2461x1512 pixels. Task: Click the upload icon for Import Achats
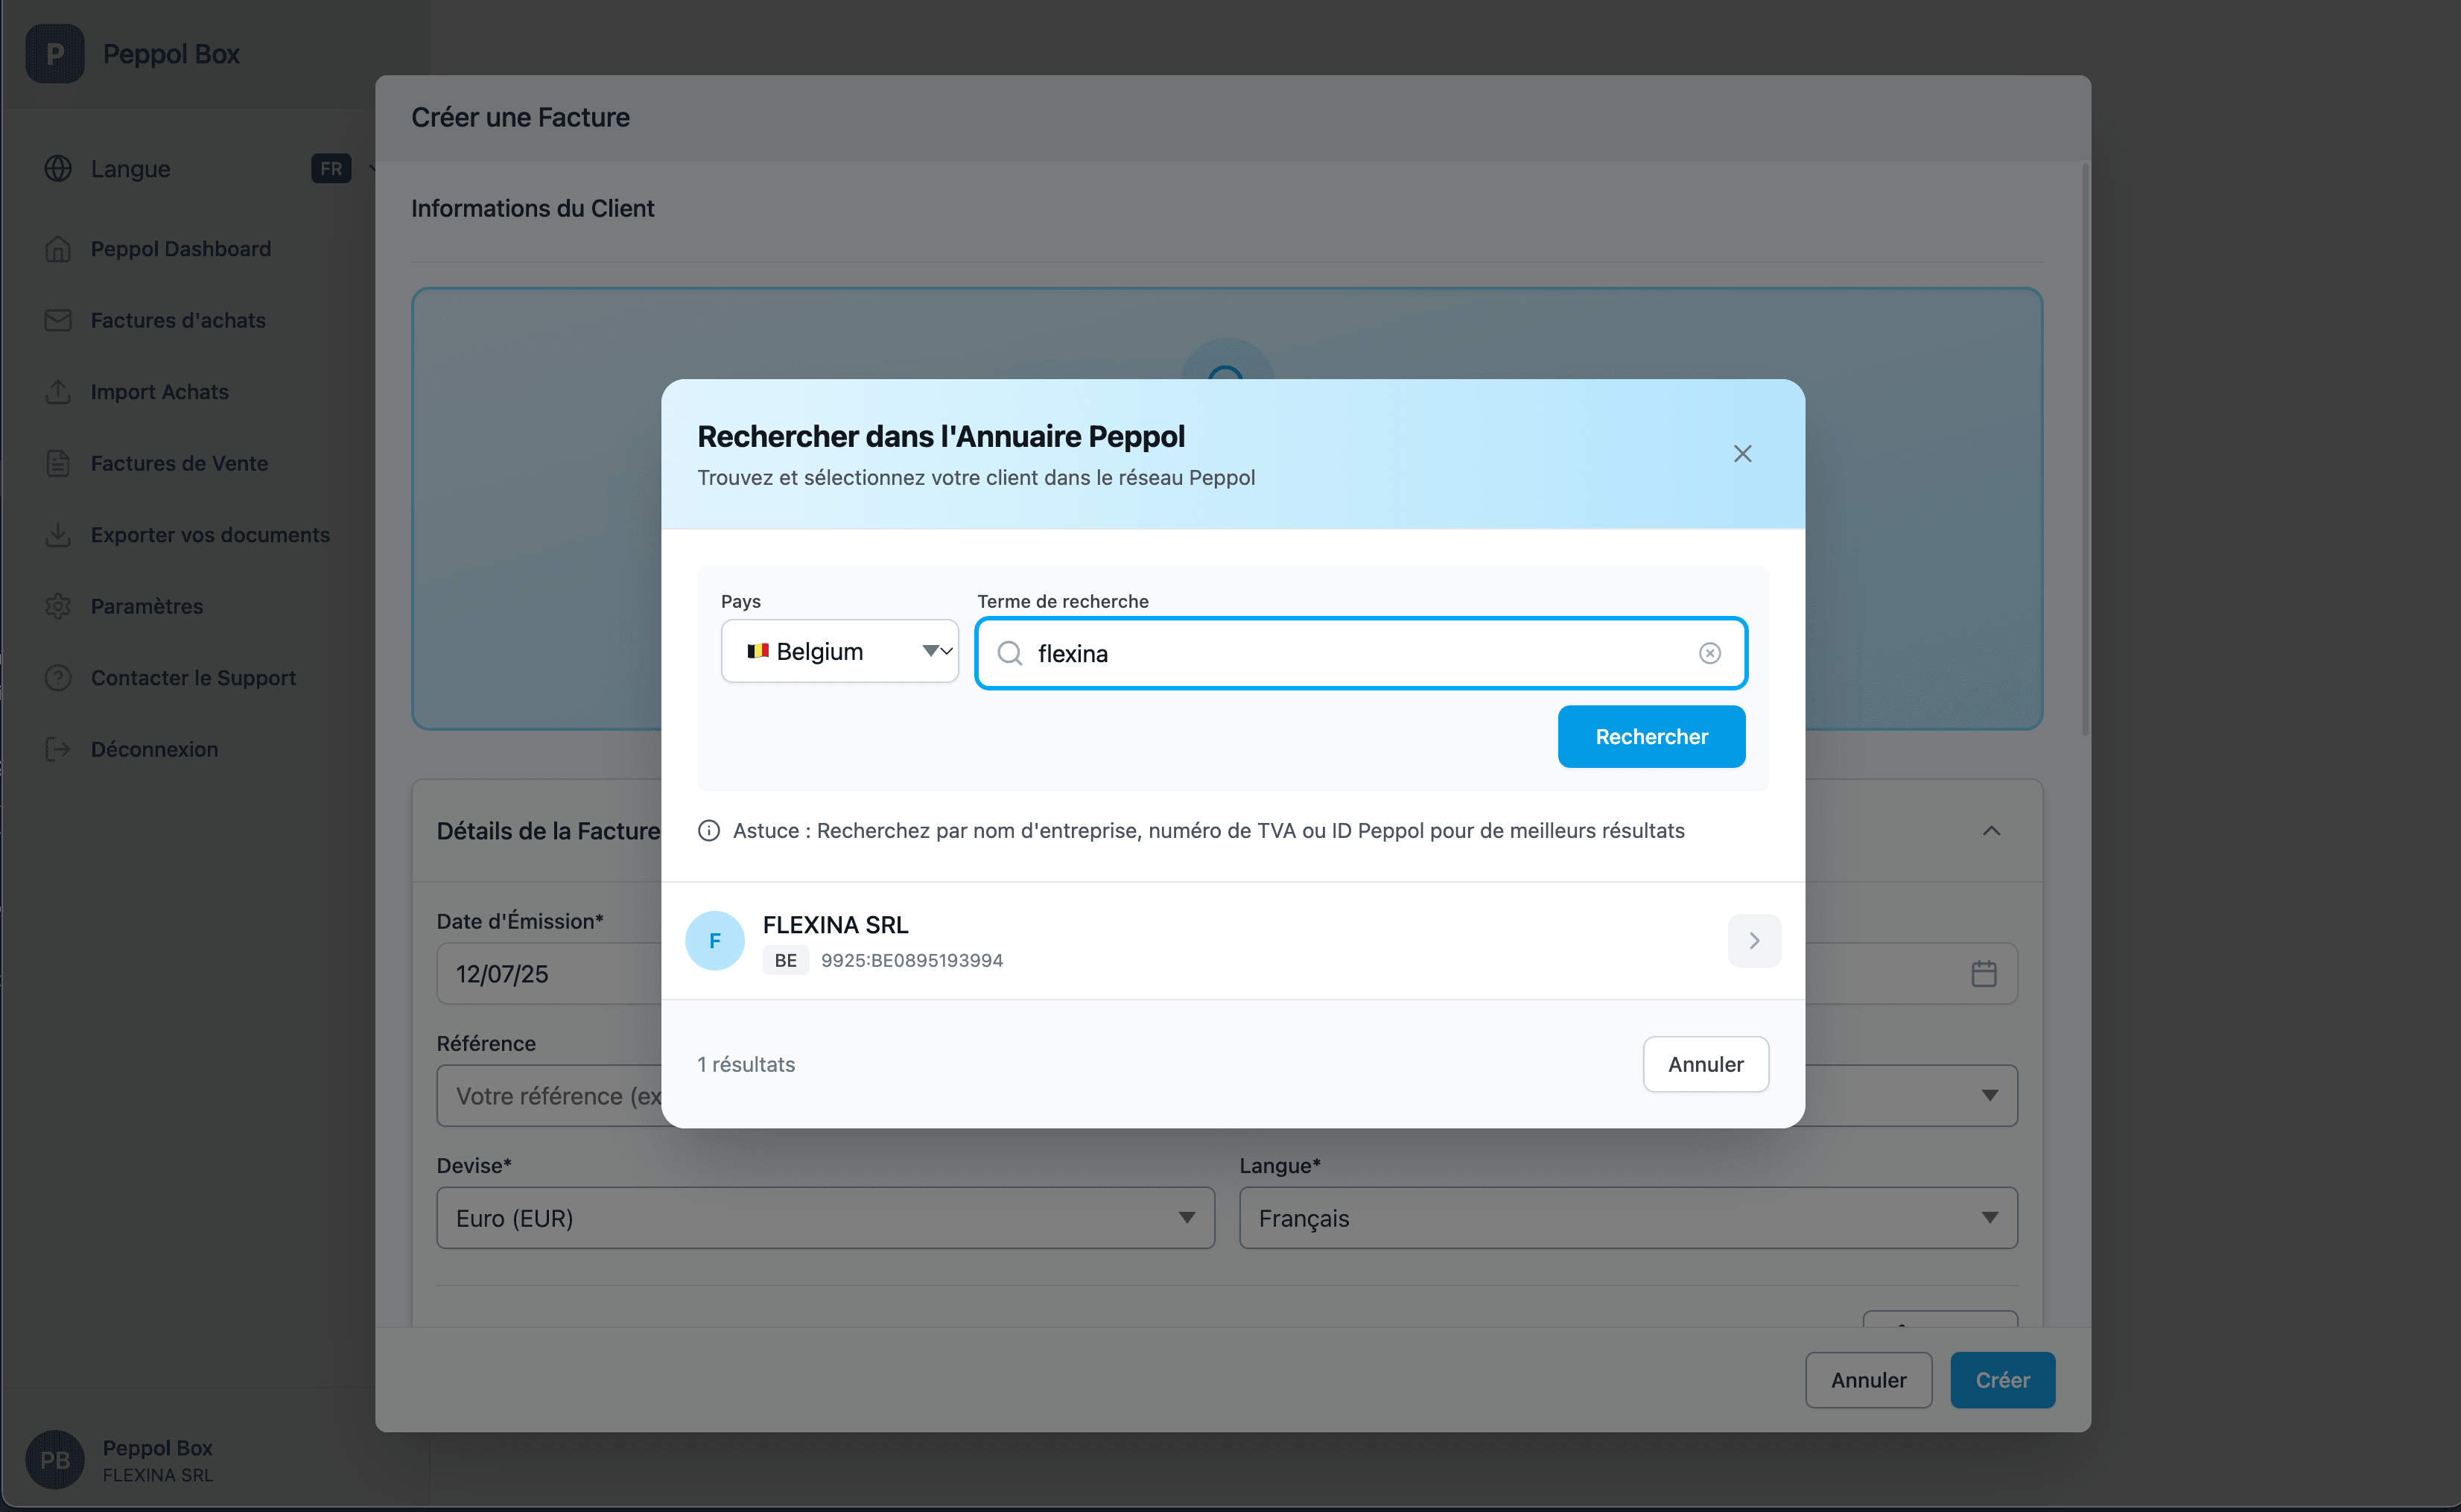[x=58, y=392]
